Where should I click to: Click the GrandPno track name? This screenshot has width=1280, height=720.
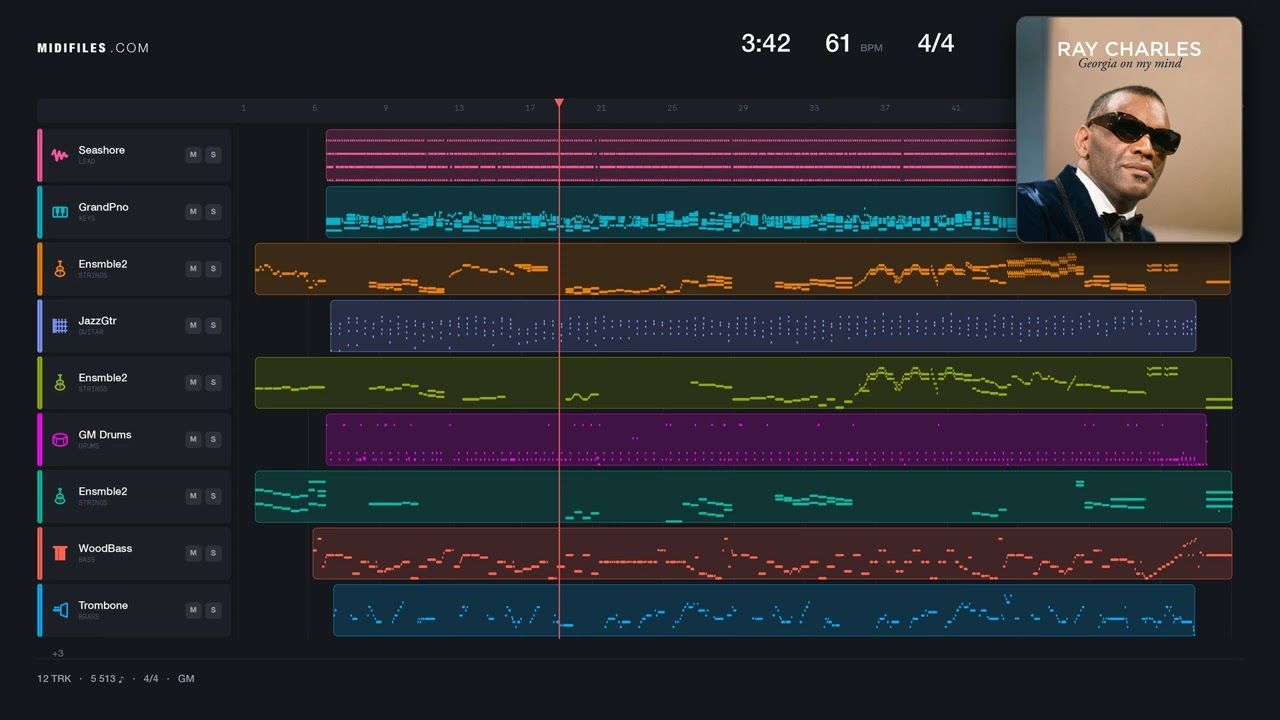[x=104, y=207]
